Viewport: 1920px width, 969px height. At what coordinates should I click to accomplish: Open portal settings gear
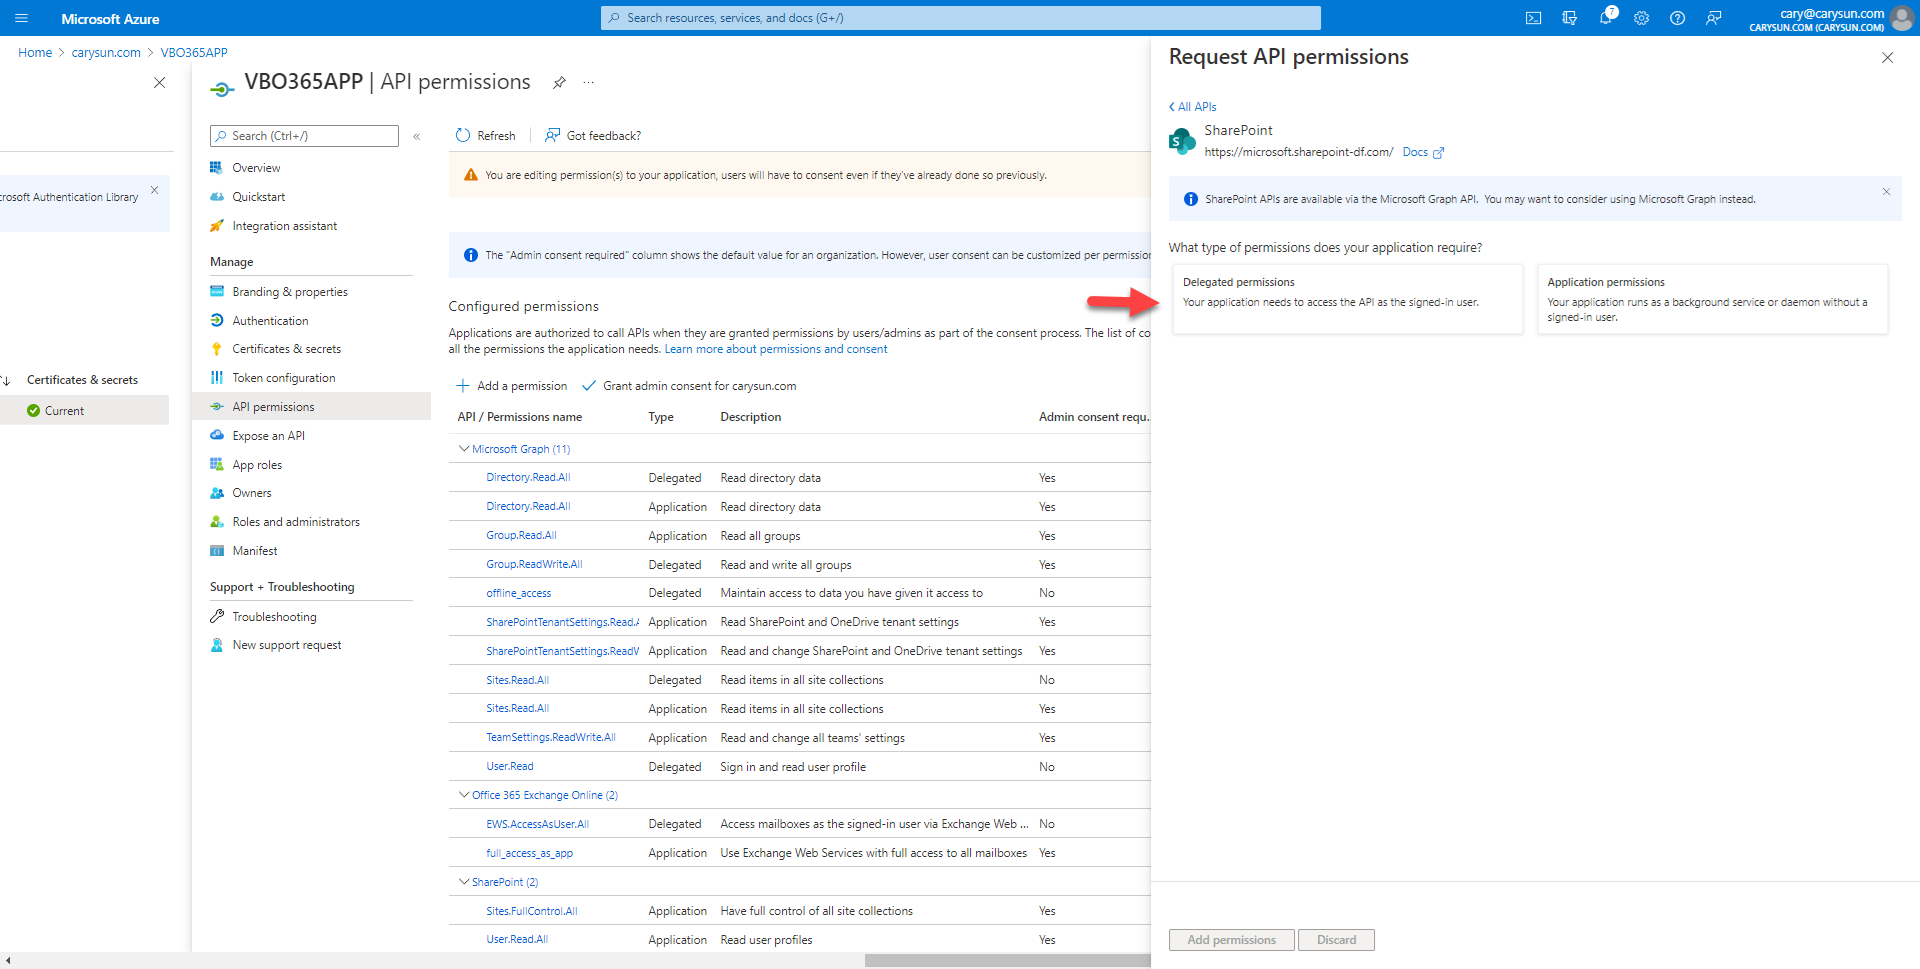[1641, 18]
